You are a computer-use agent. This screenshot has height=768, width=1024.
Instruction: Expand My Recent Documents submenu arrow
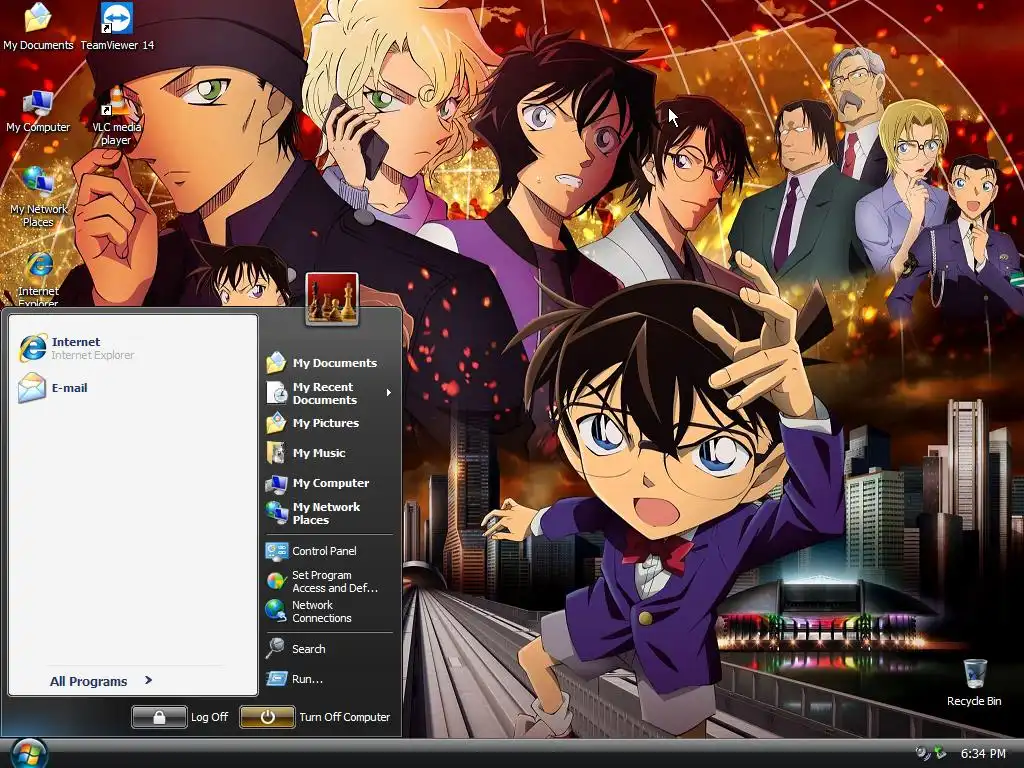[x=389, y=392]
